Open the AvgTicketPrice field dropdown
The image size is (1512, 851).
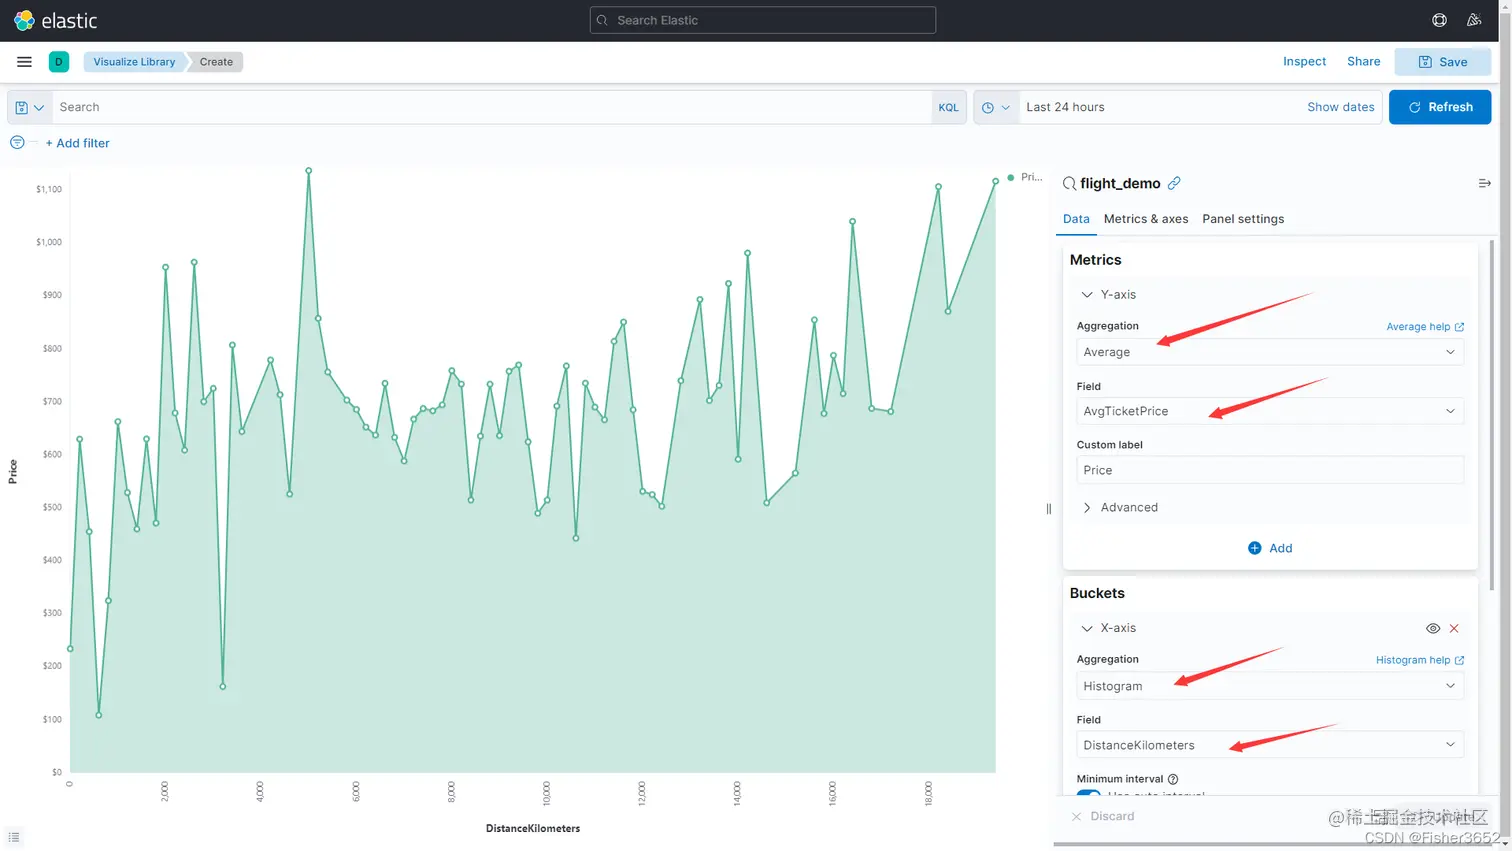click(1270, 411)
